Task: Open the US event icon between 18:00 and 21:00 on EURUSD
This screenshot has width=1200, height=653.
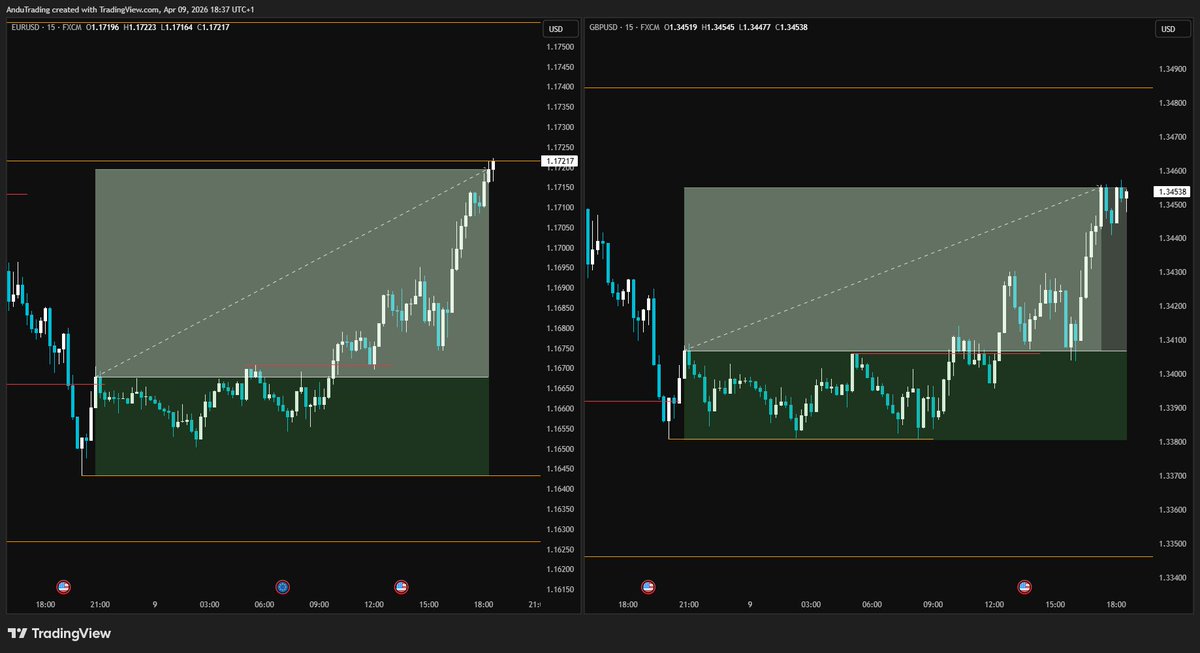Action: pyautogui.click(x=64, y=587)
